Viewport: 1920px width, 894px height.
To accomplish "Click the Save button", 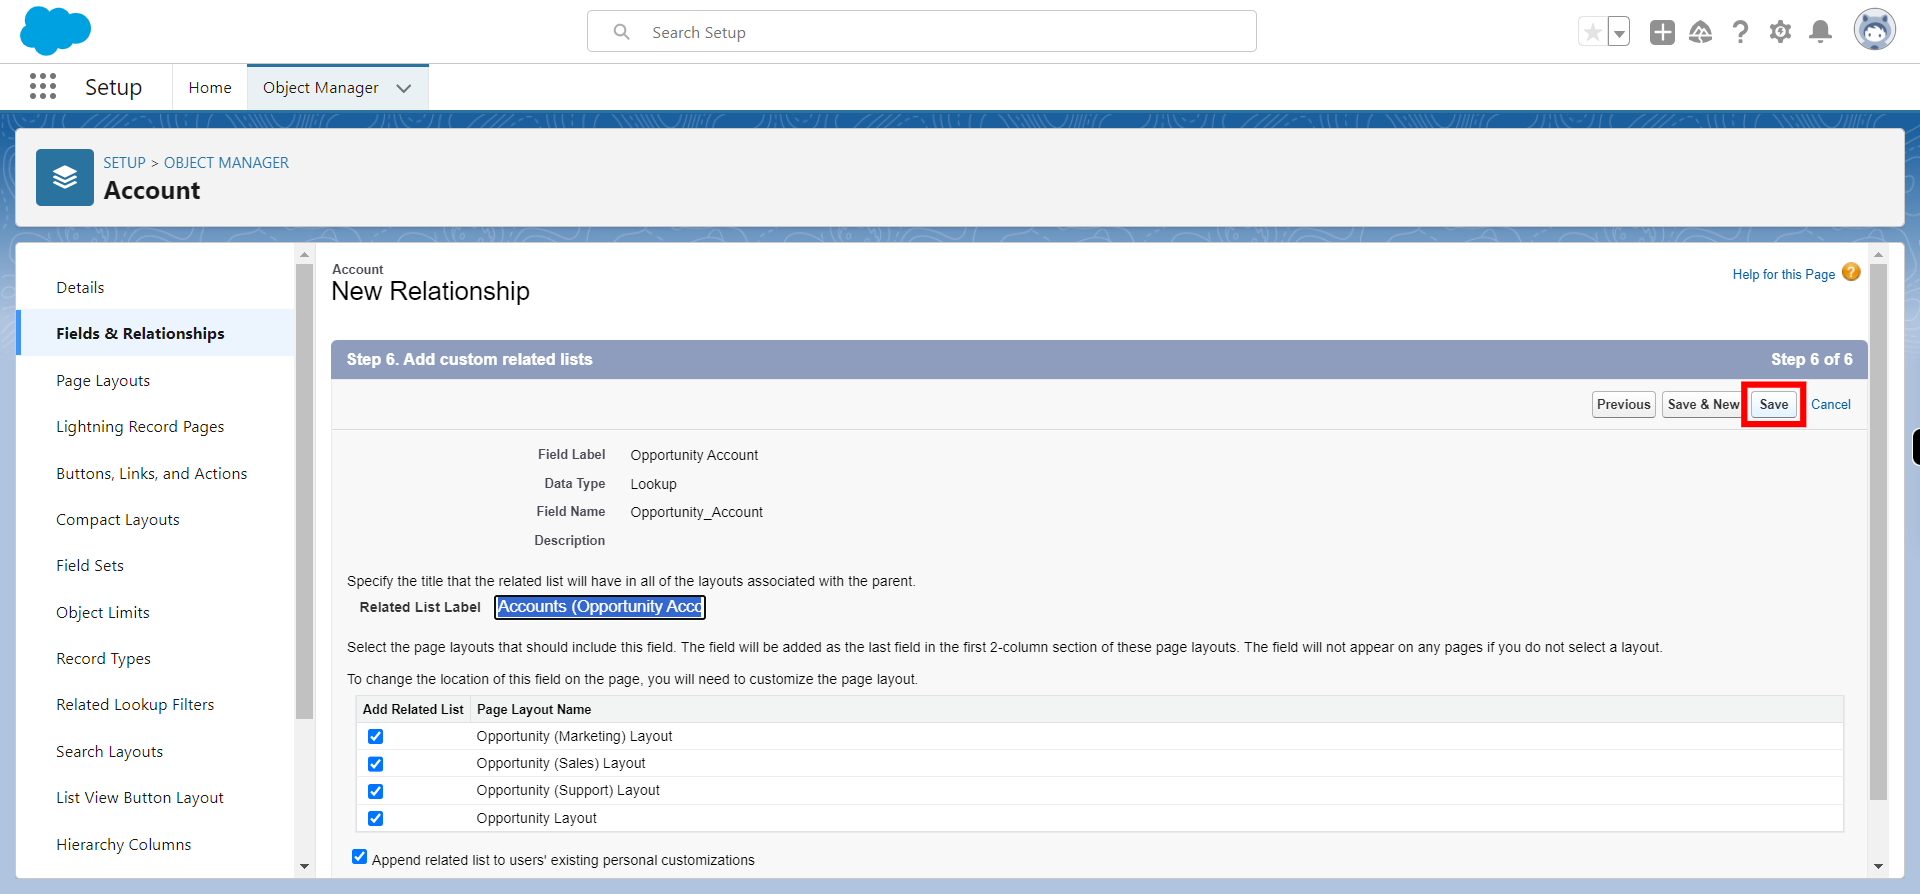I will coord(1774,404).
